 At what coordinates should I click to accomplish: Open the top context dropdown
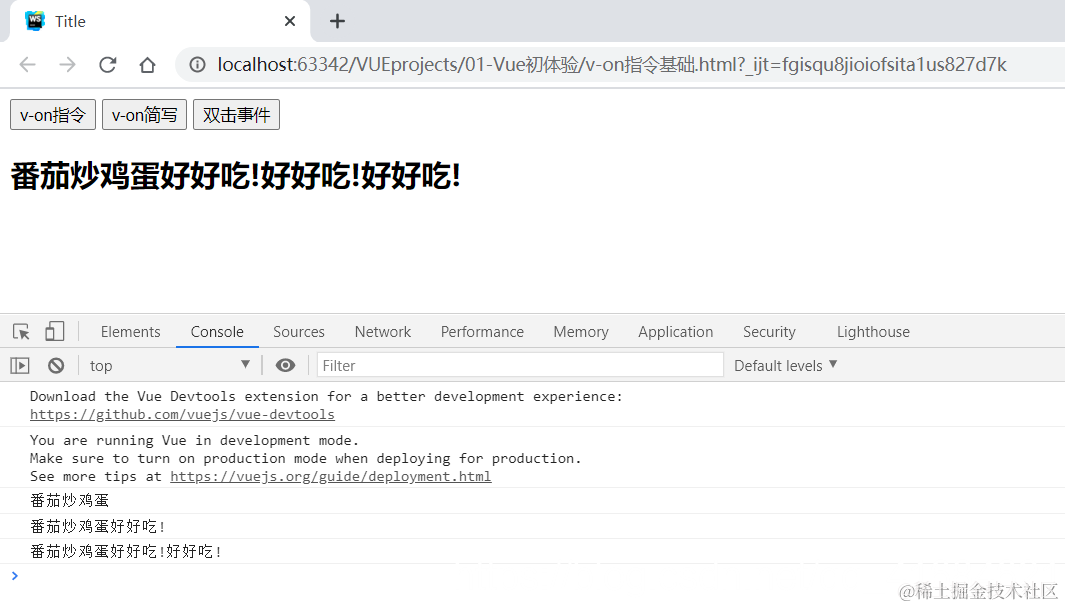[169, 365]
